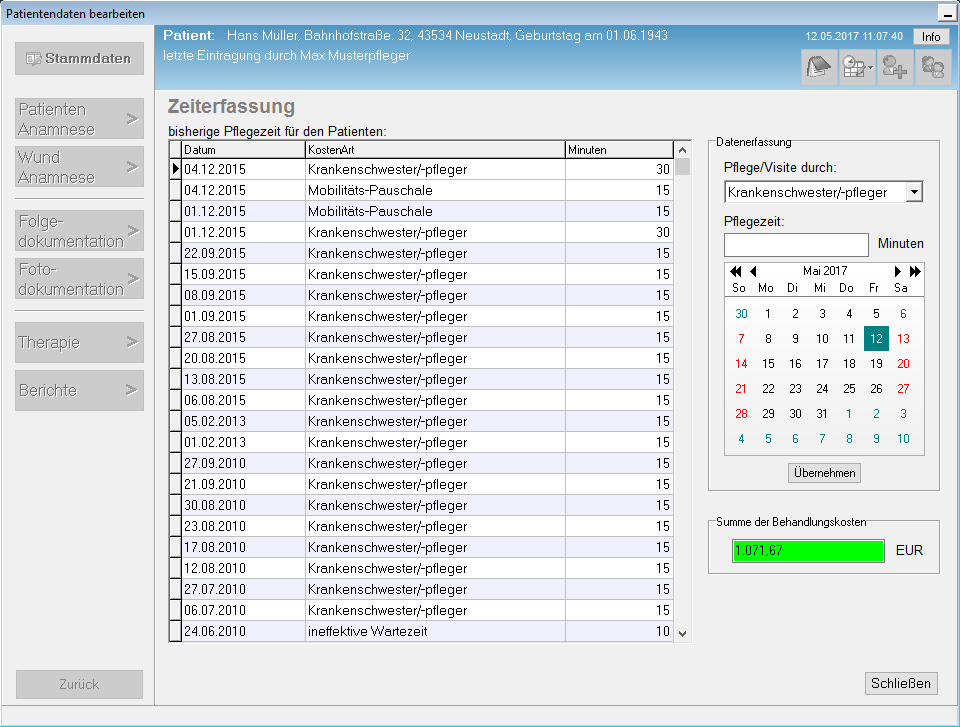Select the date cell 22.09.2015

pyautogui.click(x=244, y=254)
